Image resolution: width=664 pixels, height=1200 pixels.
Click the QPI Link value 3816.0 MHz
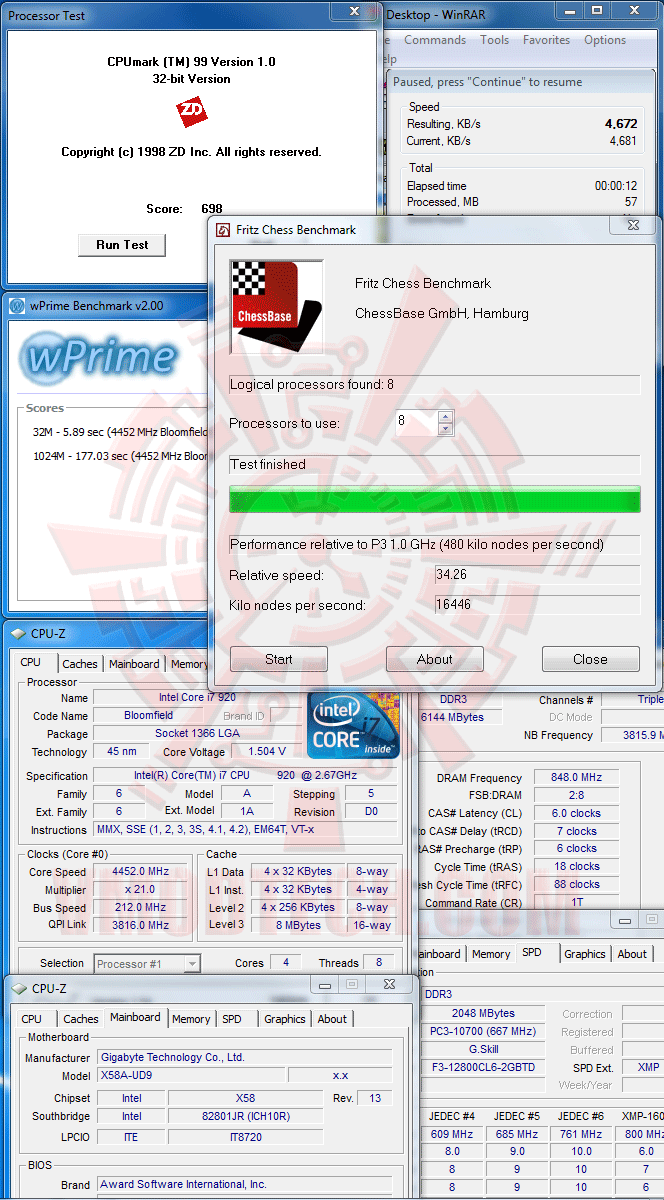tap(140, 926)
